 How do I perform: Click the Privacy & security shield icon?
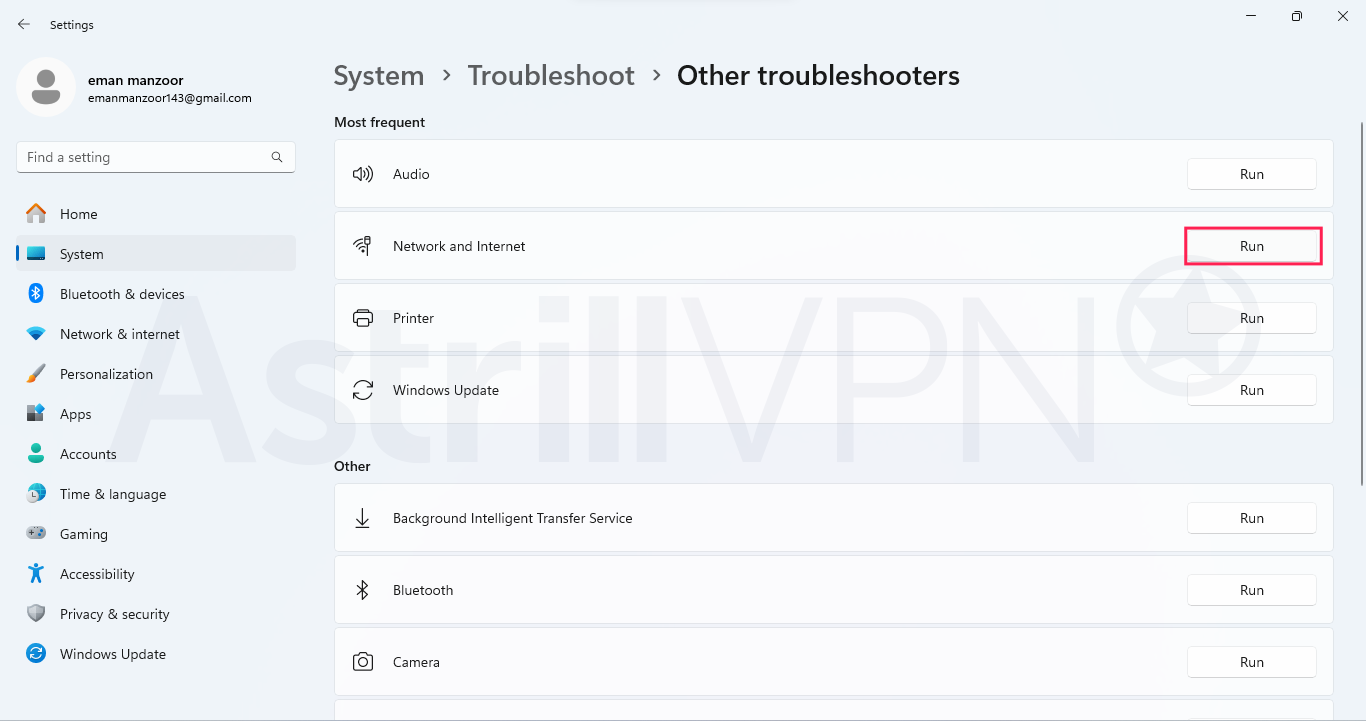tap(36, 614)
